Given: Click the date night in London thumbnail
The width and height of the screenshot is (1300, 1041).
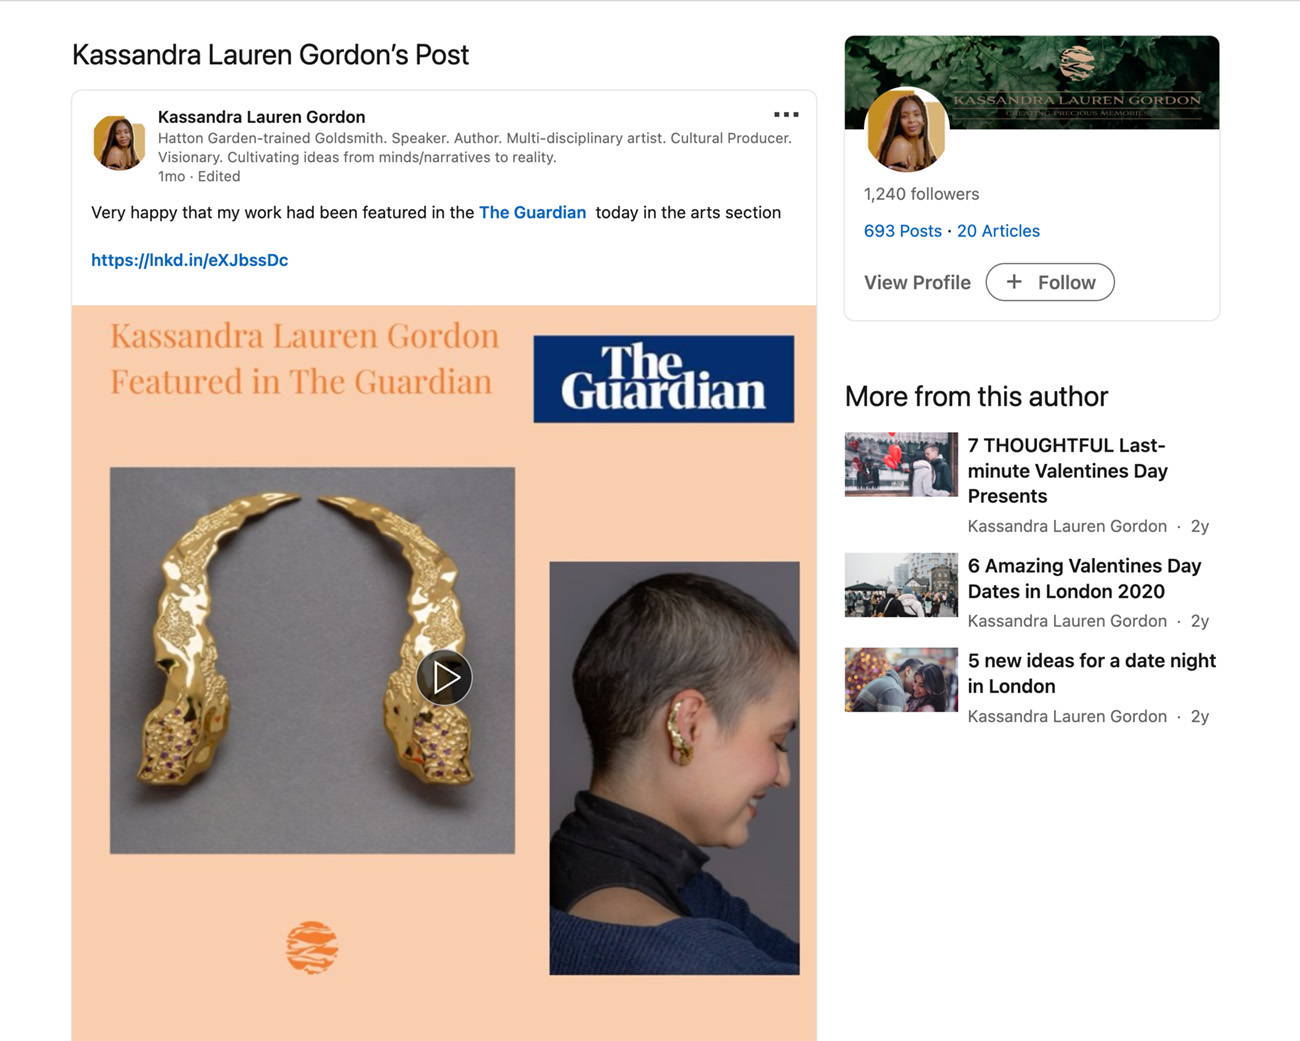Looking at the screenshot, I should click(901, 679).
